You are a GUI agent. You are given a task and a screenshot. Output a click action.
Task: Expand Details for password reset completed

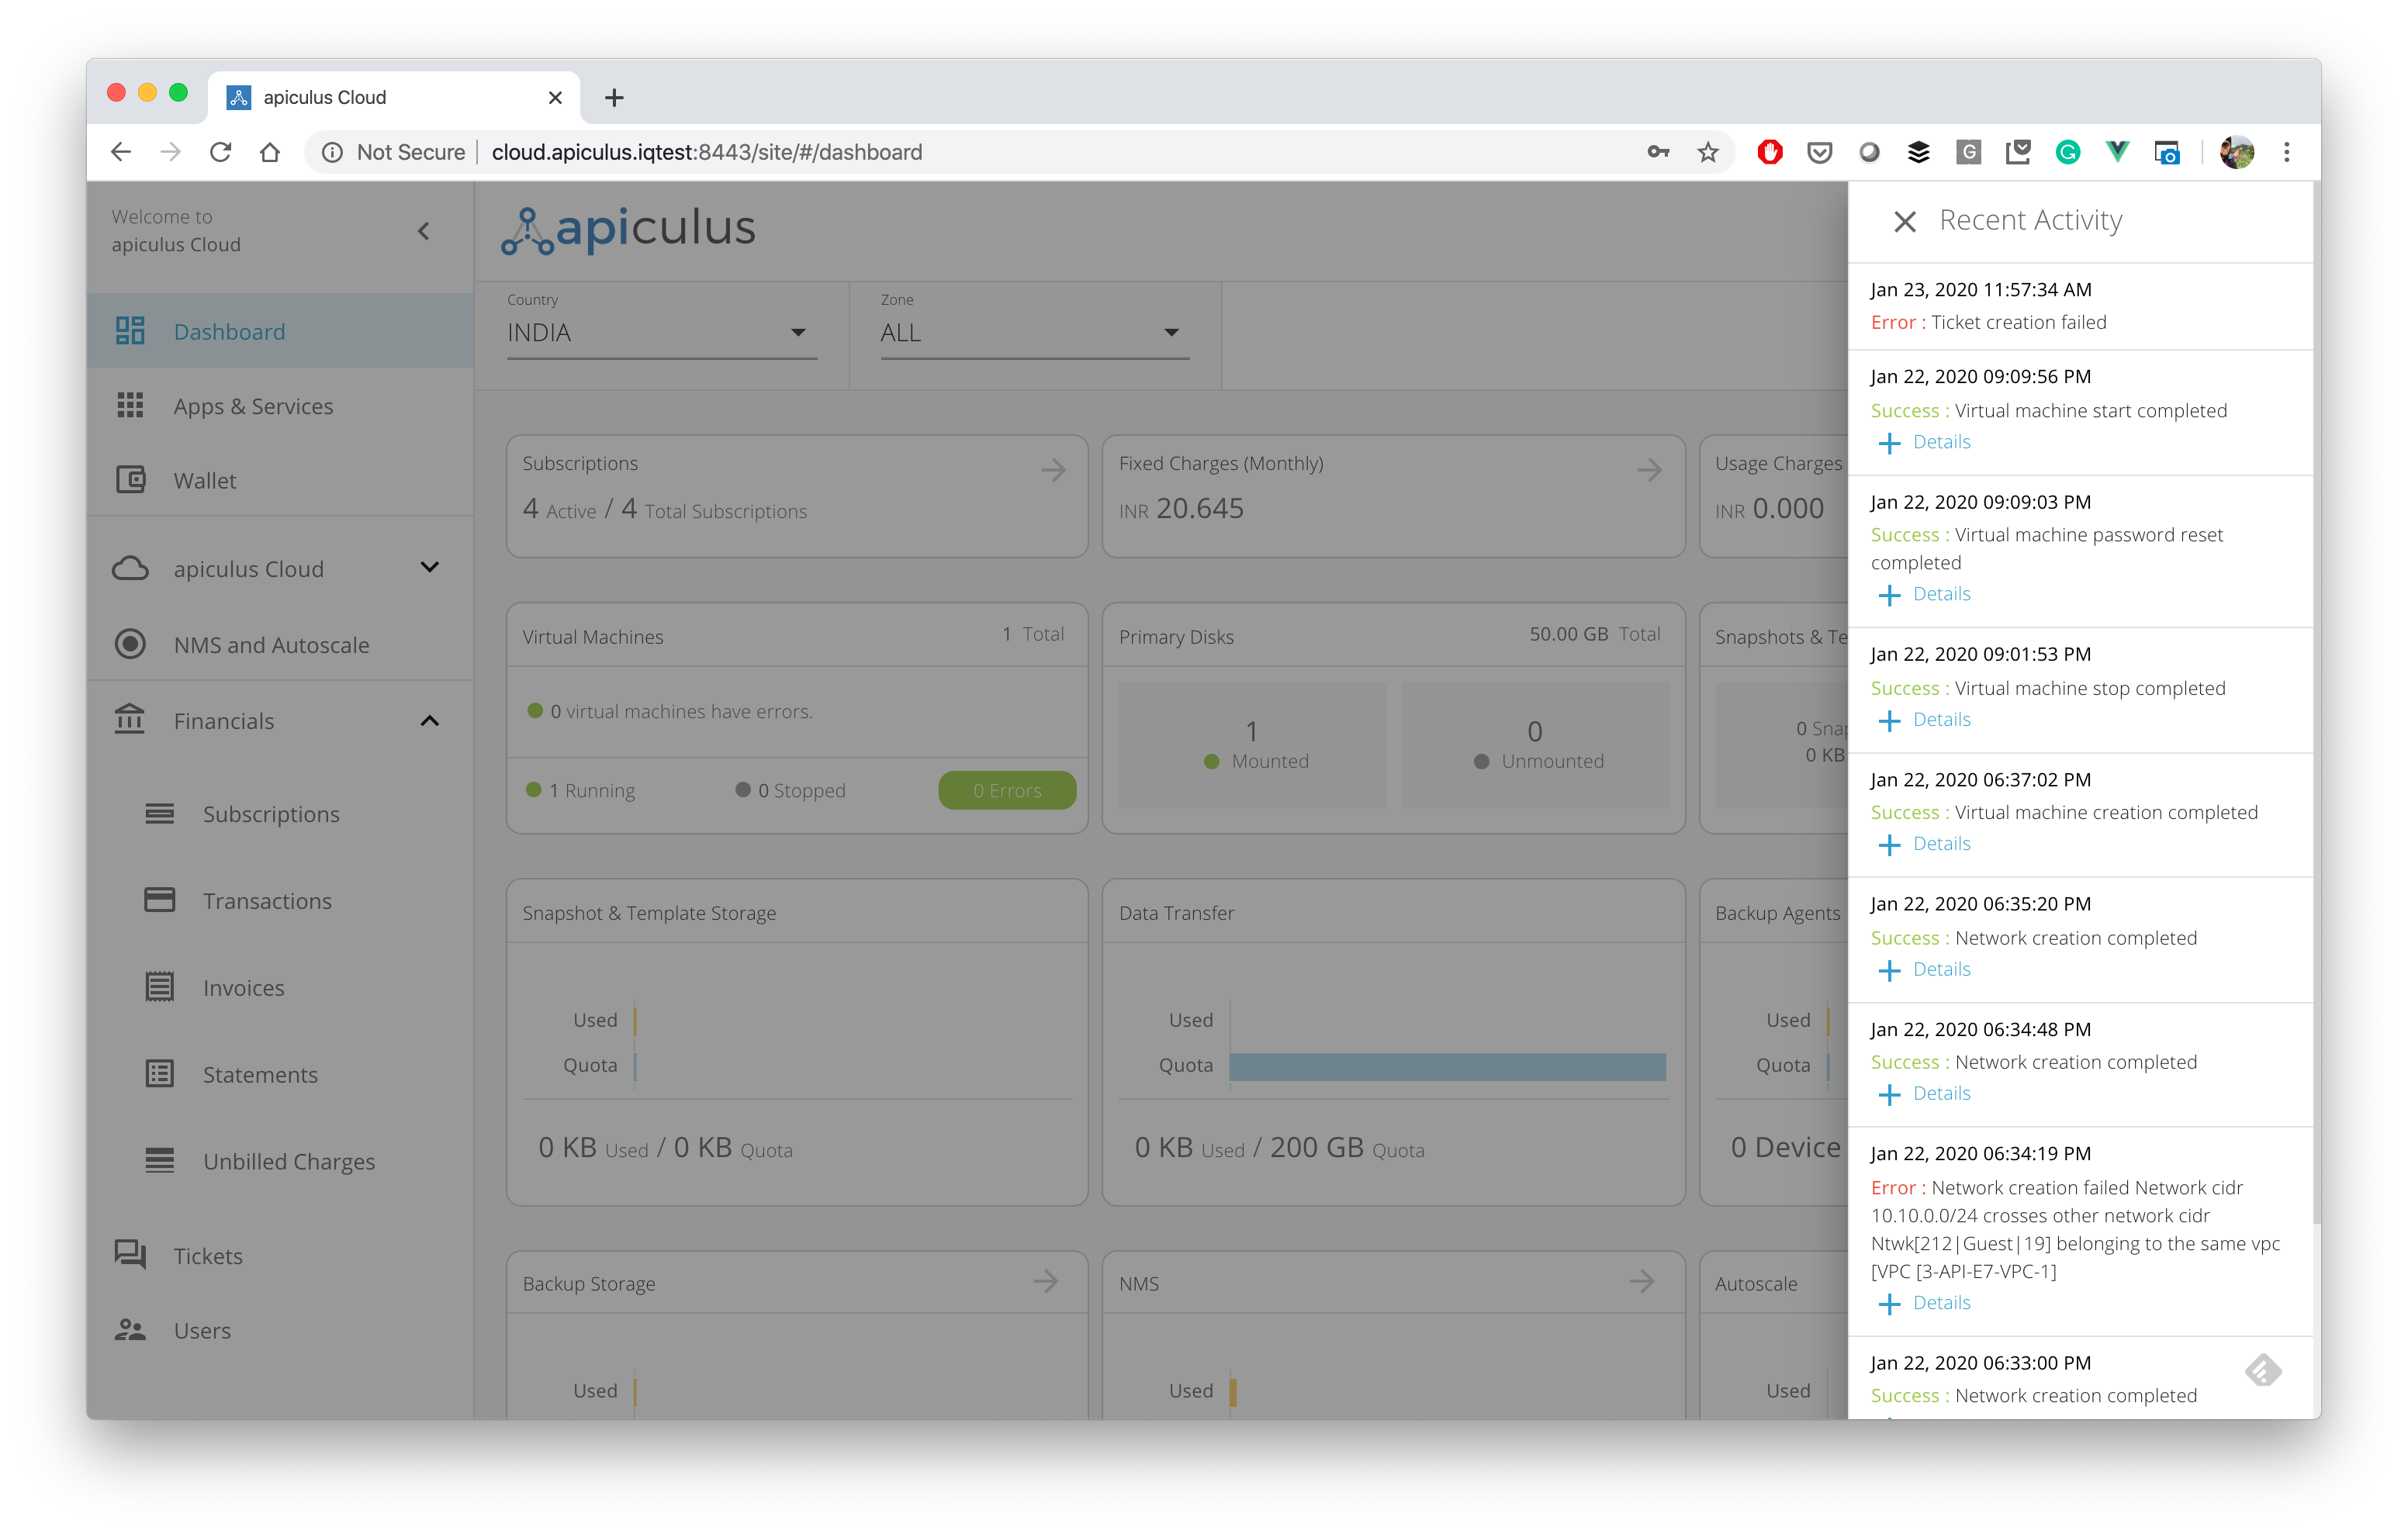pos(1926,594)
